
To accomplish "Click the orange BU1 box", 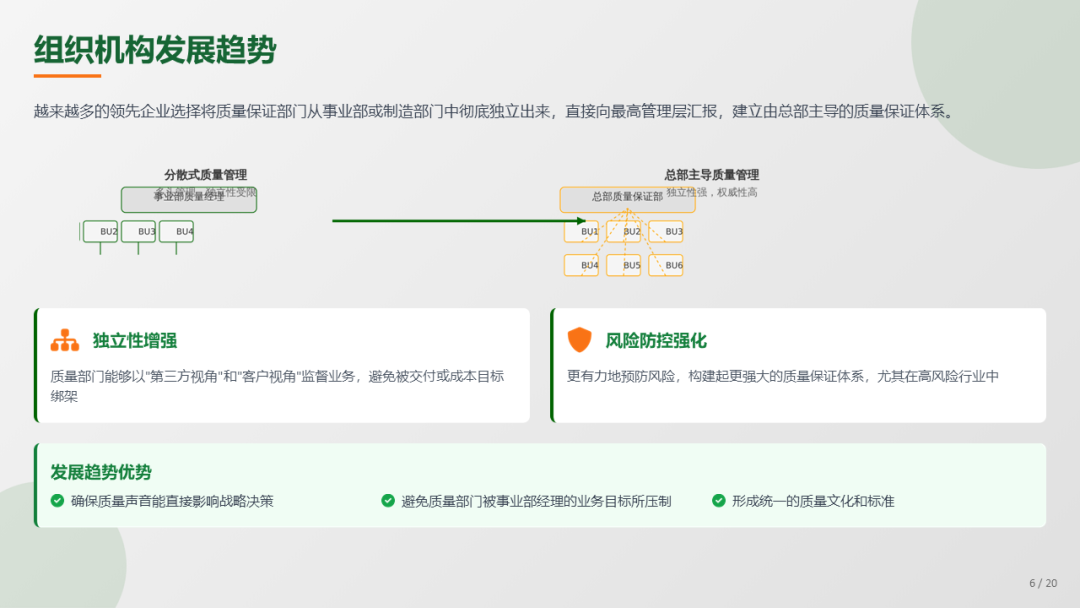I will tap(581, 232).
